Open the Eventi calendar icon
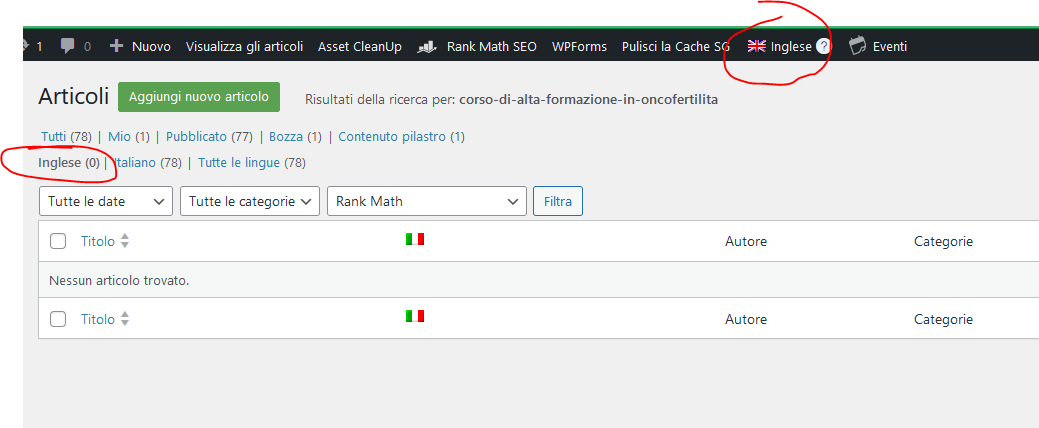This screenshot has height=428, width=1039. click(858, 46)
